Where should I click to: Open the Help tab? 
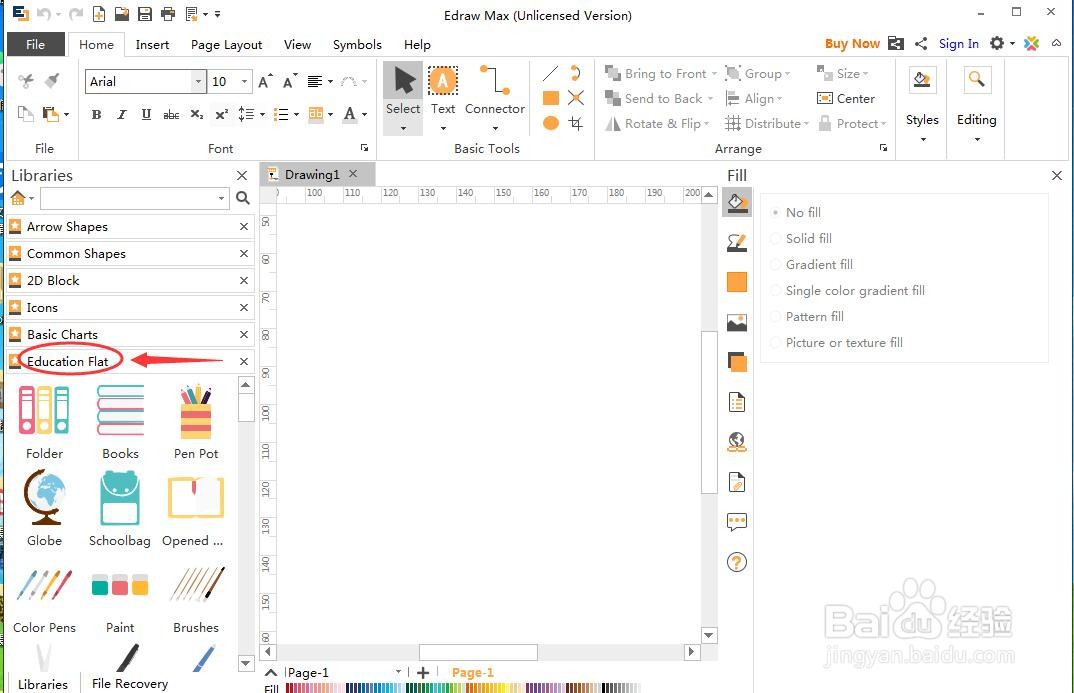[x=417, y=45]
